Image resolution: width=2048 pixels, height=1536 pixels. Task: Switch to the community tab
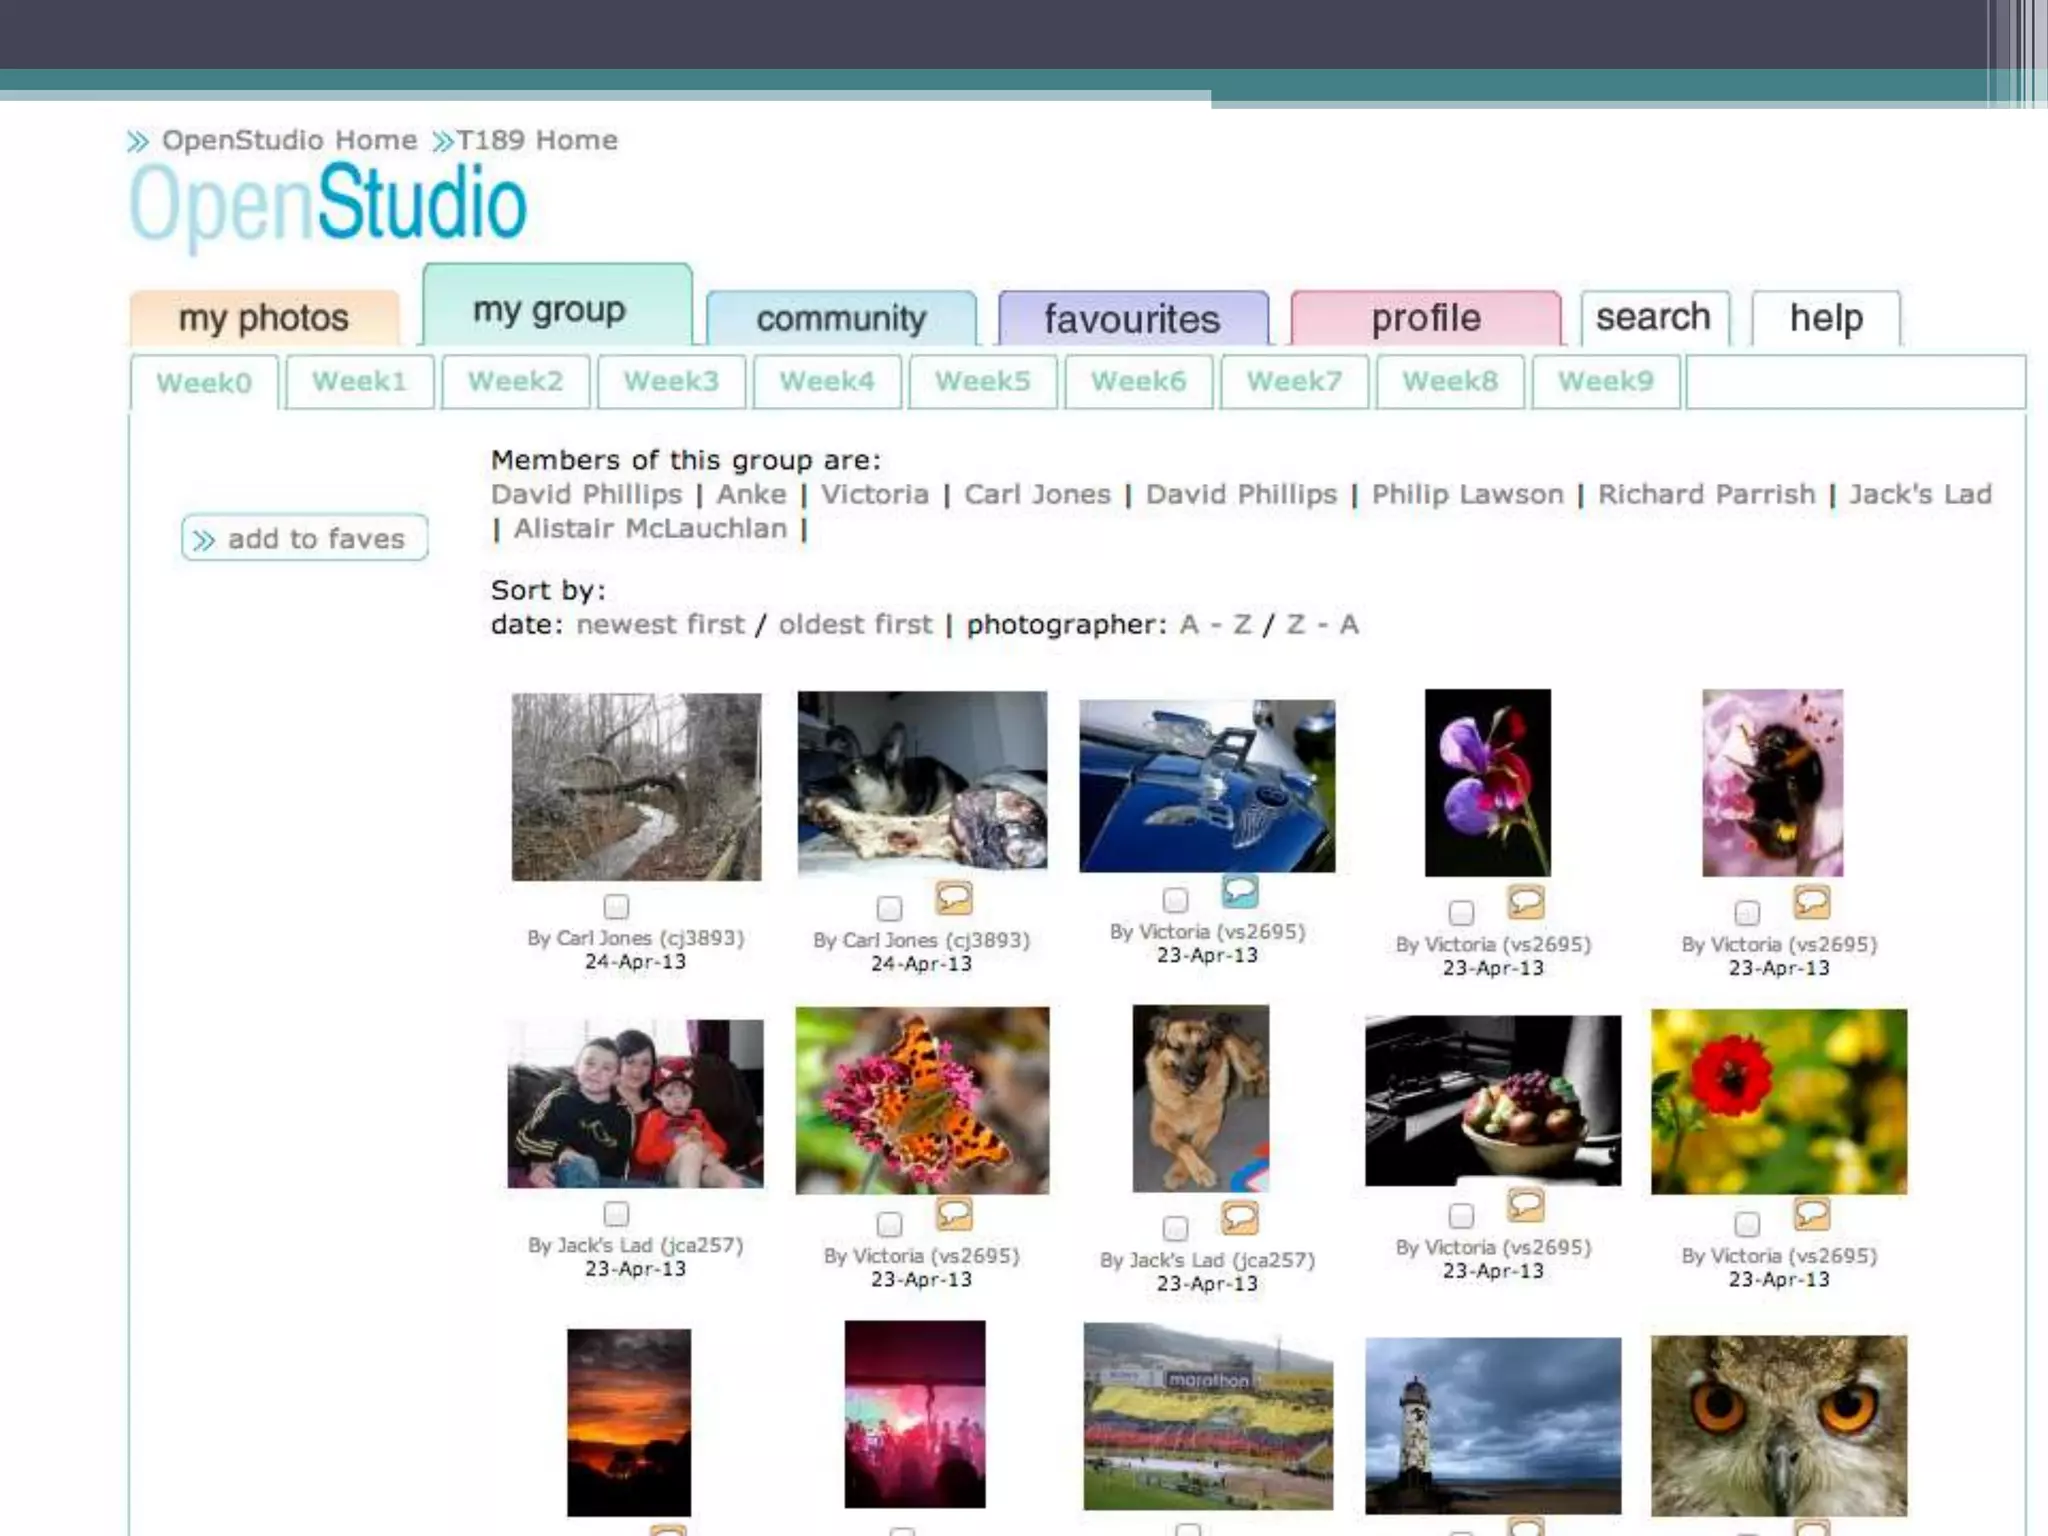pos(841,319)
